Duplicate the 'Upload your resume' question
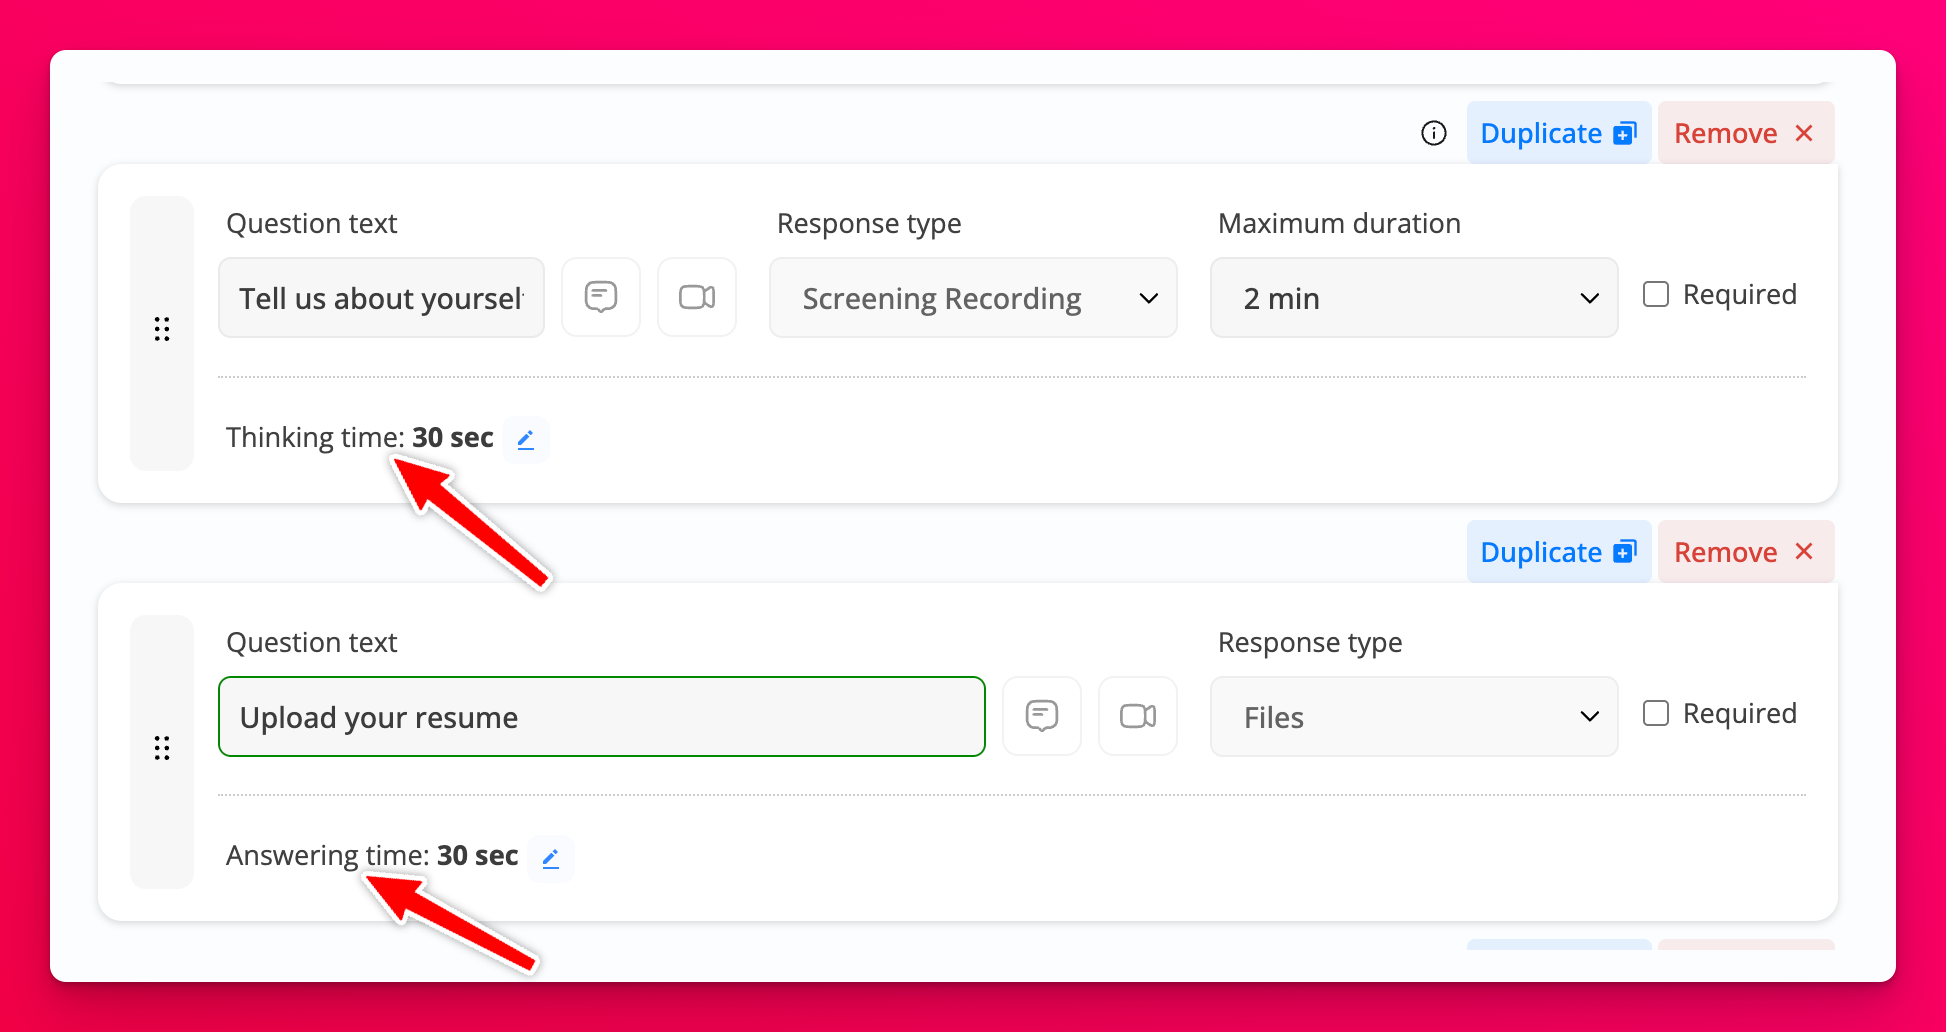 [1558, 552]
